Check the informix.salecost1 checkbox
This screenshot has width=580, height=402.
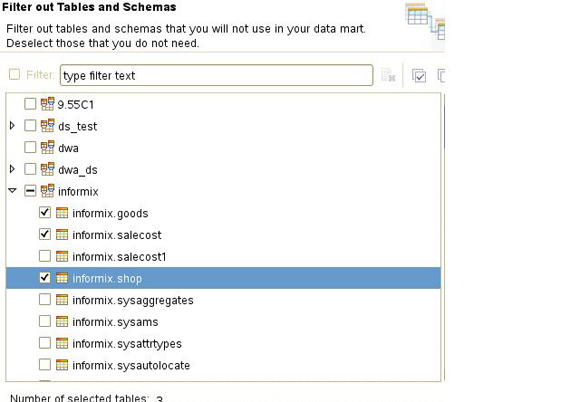coord(45,256)
